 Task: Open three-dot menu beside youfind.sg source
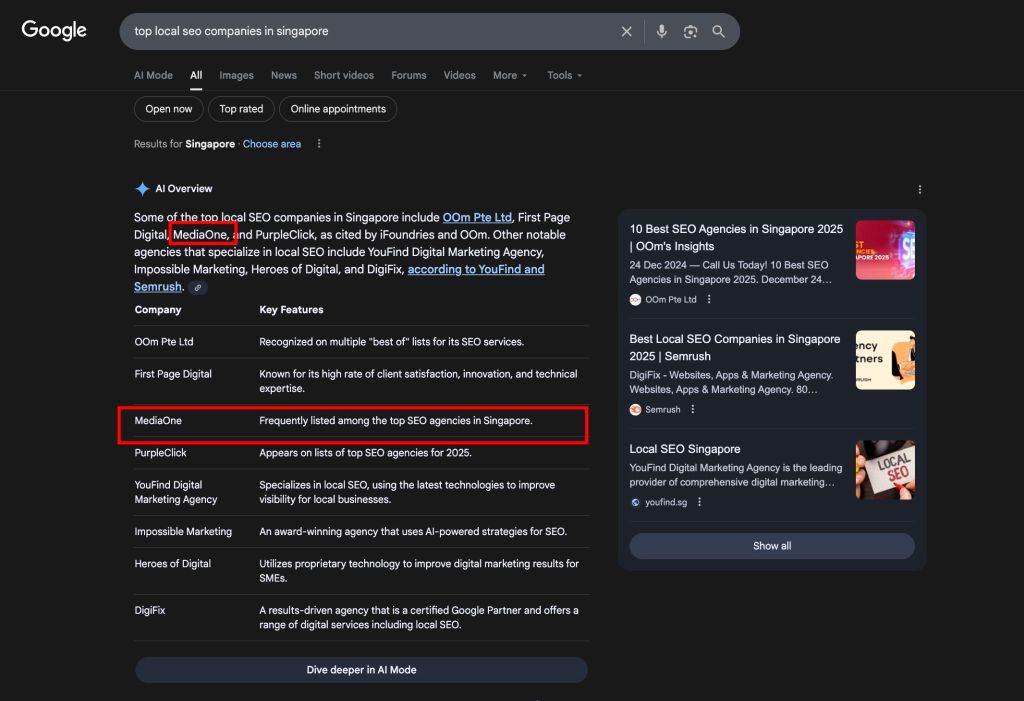click(699, 502)
